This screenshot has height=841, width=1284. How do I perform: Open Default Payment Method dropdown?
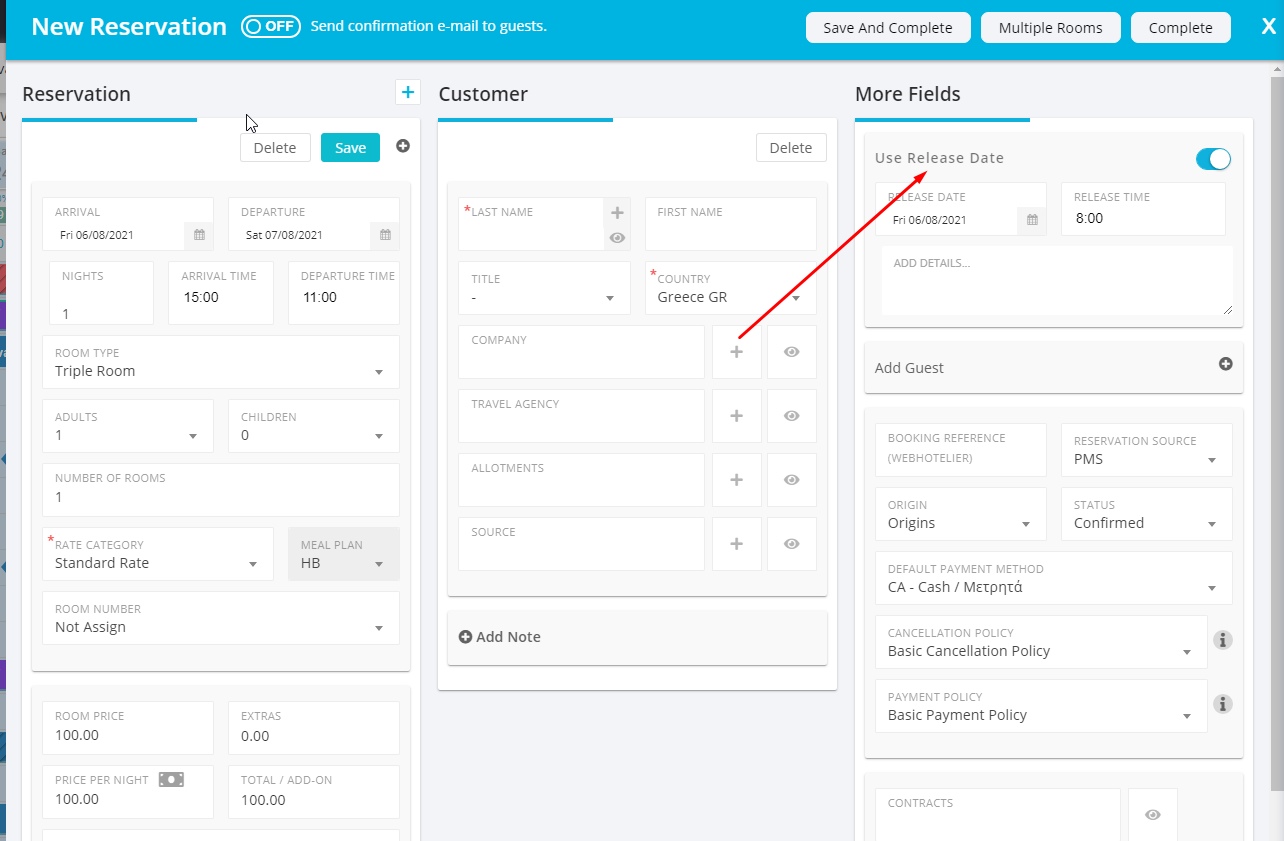click(x=1054, y=578)
